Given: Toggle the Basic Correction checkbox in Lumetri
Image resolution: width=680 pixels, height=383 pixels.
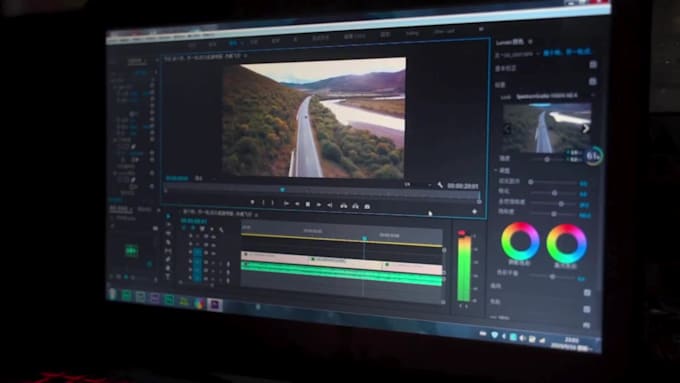Looking at the screenshot, I should pyautogui.click(x=593, y=65).
